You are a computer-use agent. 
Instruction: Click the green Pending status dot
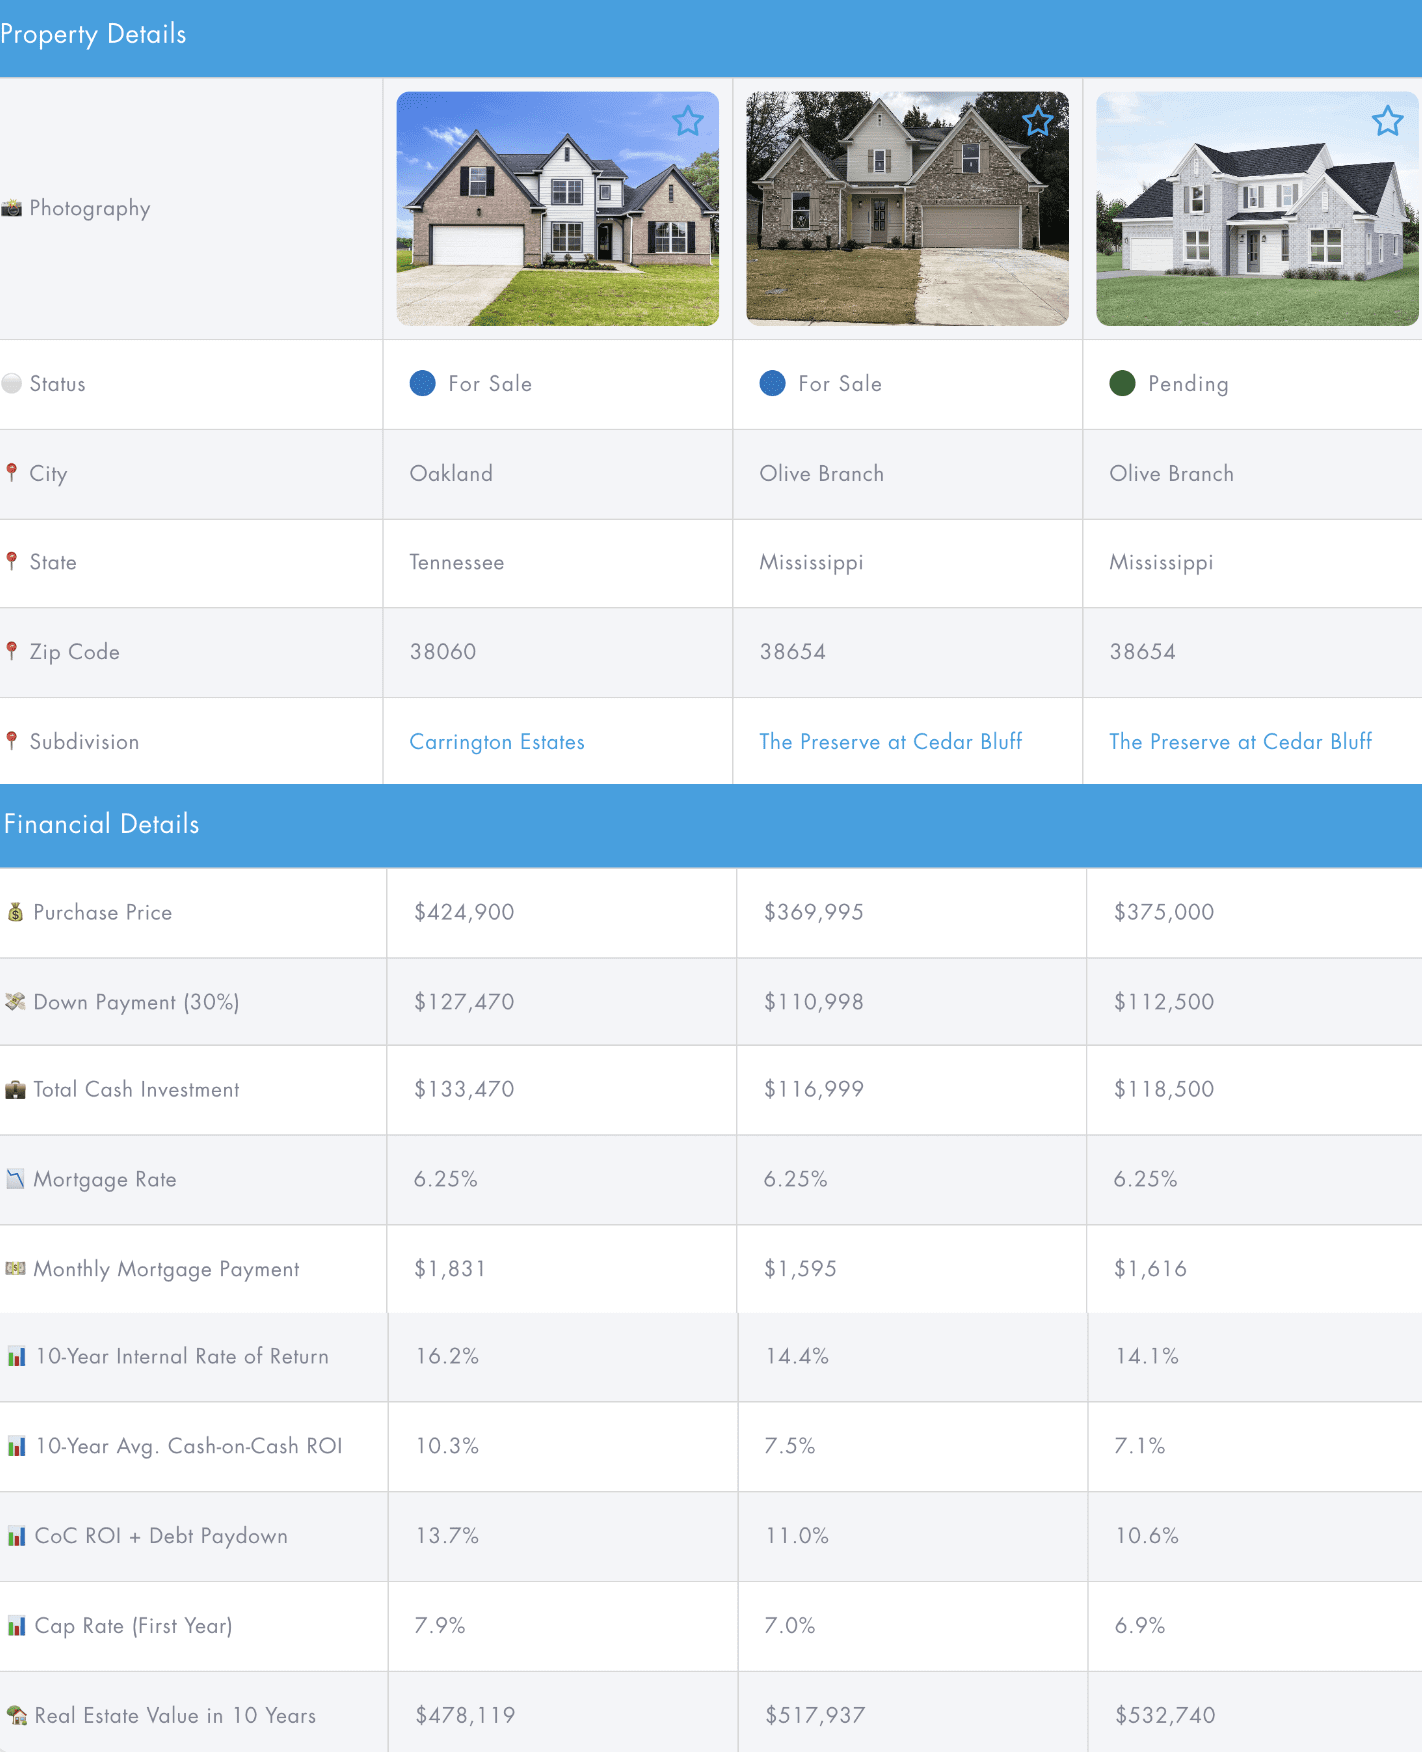(x=1122, y=384)
